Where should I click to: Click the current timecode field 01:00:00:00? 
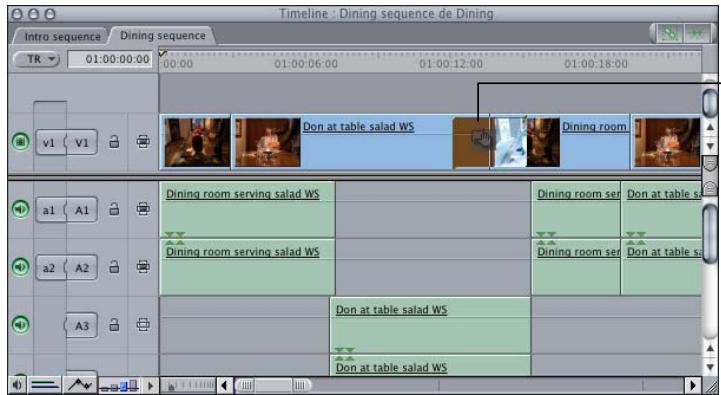[110, 59]
